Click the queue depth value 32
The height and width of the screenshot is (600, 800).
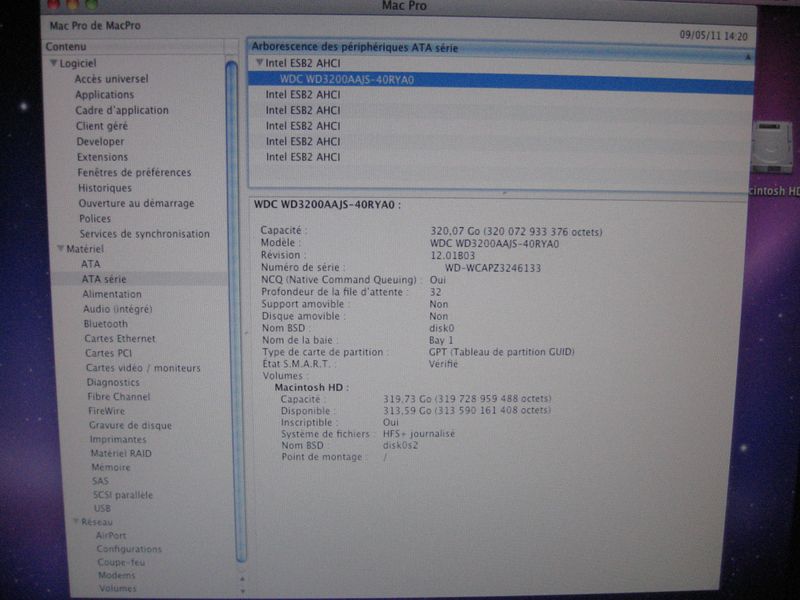tap(435, 292)
